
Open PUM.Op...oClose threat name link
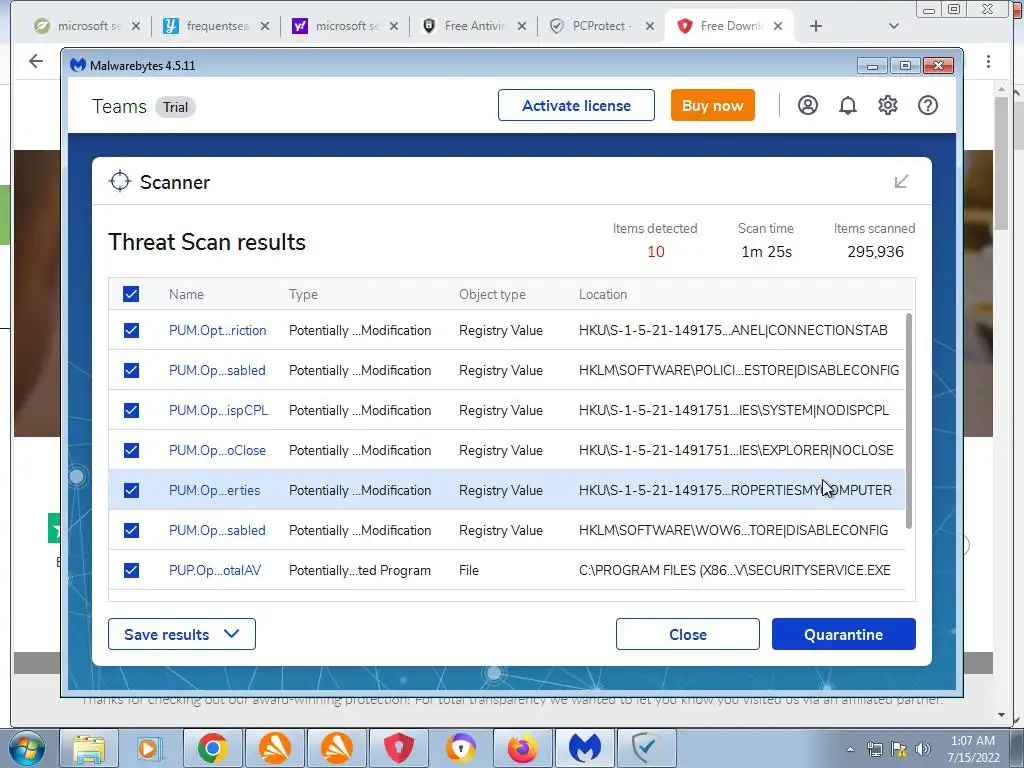pos(217,450)
